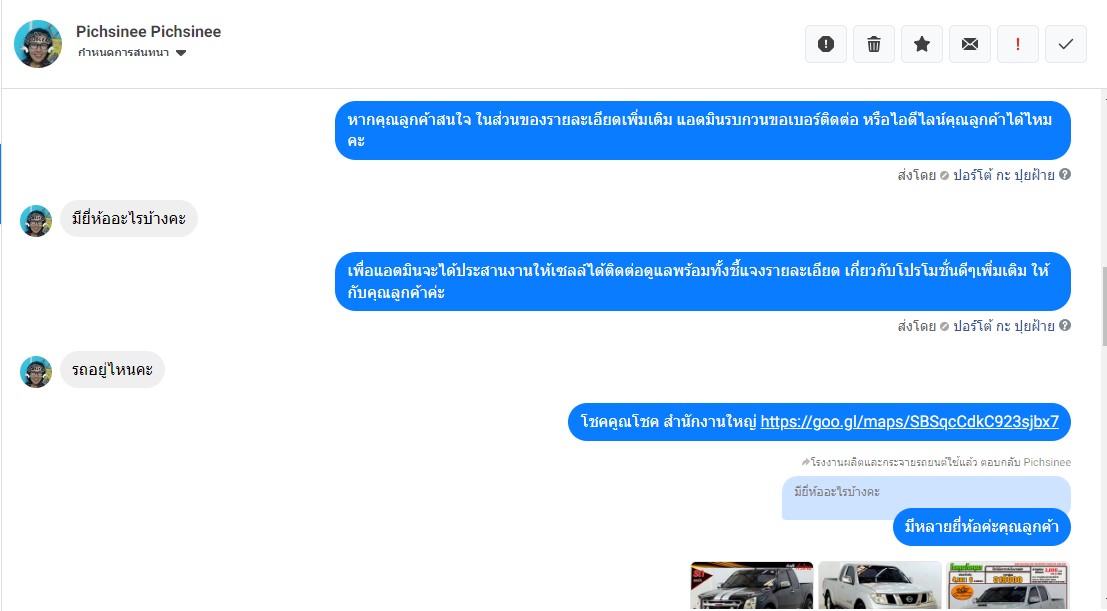1107x611 pixels.
Task: Mark conversation as spam with exclamation circle icon
Action: [x=825, y=44]
